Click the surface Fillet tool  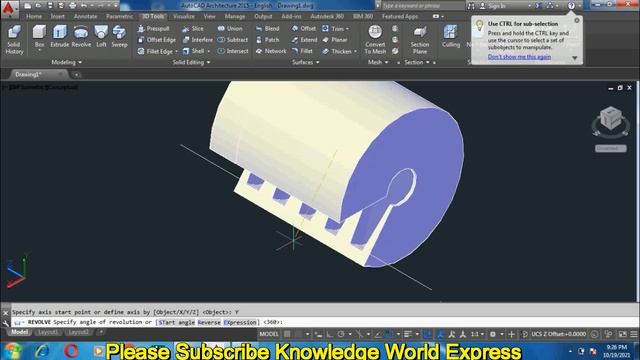pos(302,51)
